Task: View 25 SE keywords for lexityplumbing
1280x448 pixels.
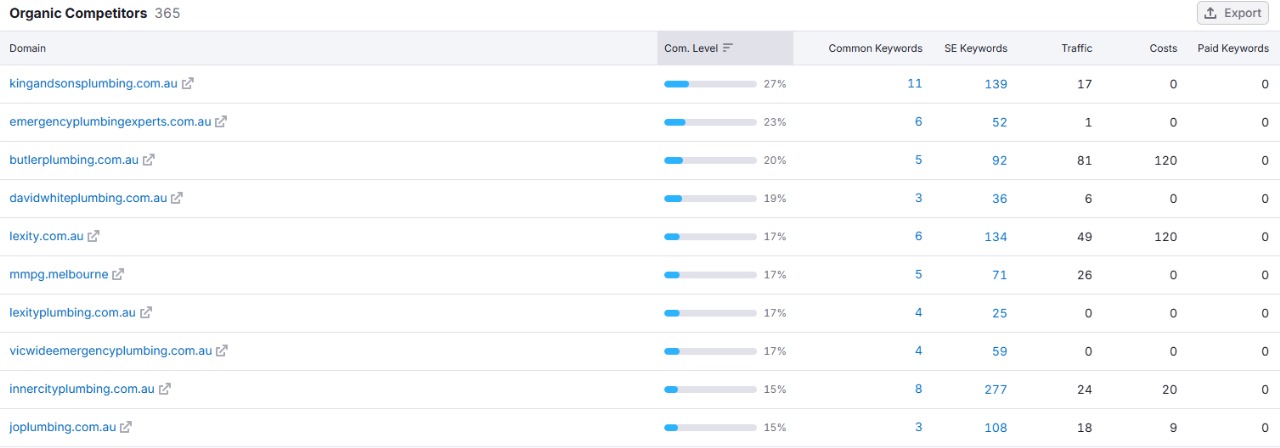Action: [x=999, y=312]
